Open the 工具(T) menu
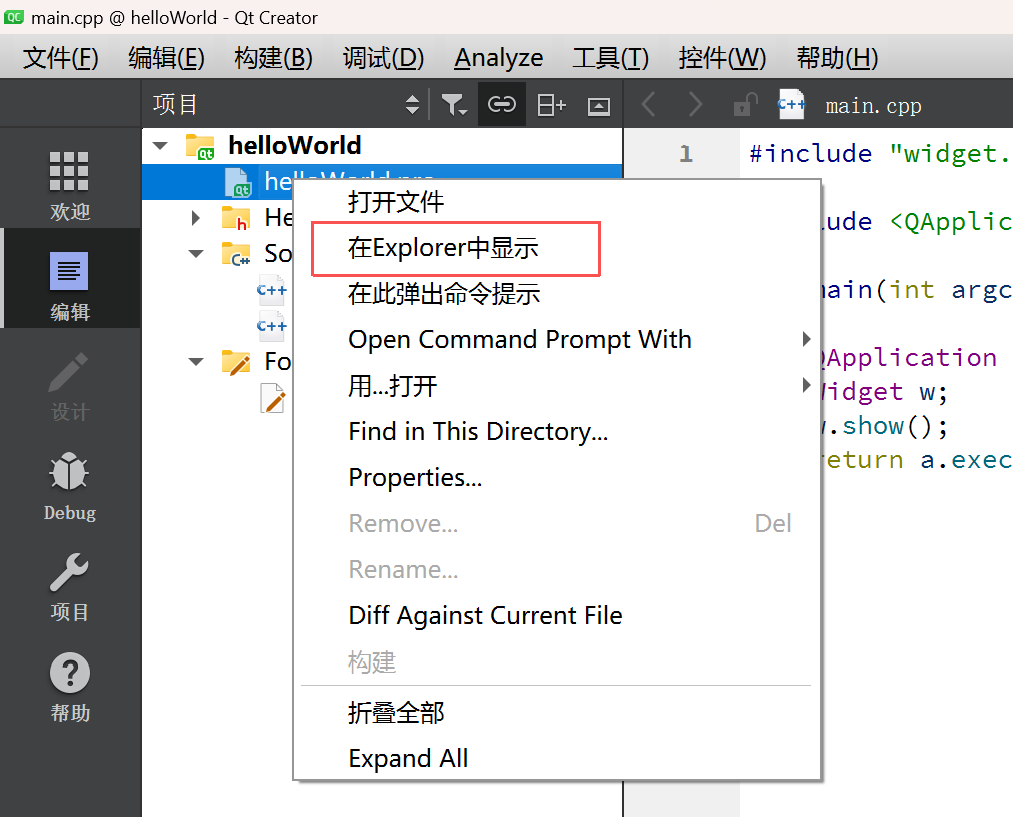 click(611, 58)
